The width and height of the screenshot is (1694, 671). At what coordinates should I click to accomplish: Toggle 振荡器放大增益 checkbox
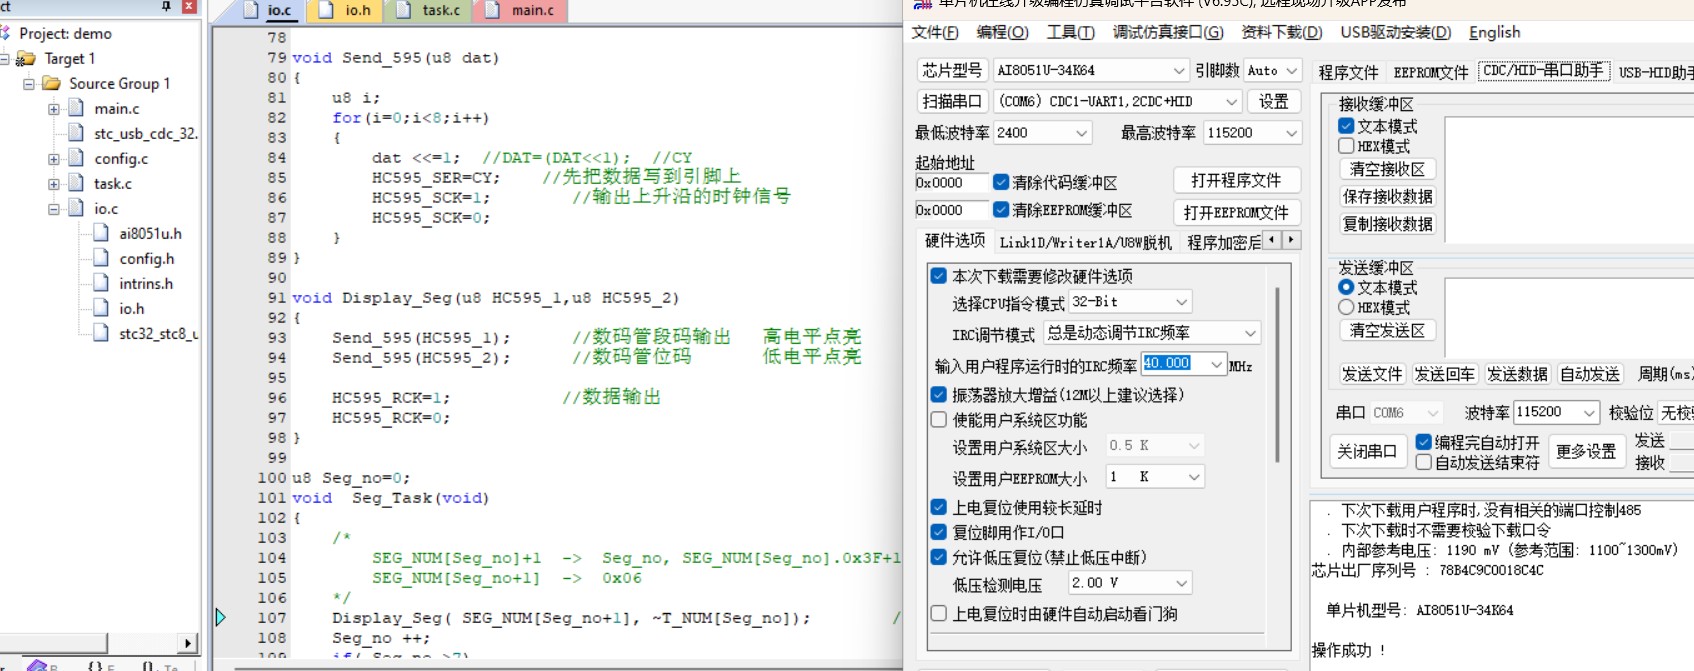939,395
